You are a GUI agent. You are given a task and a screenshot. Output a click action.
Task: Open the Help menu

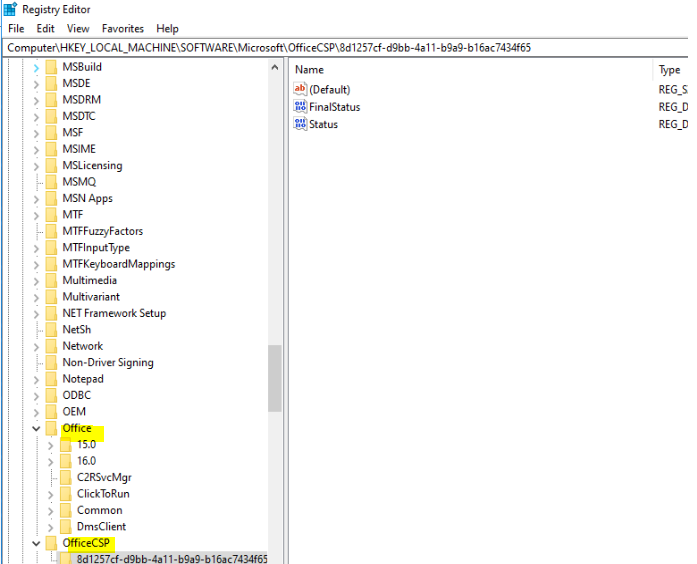[167, 28]
